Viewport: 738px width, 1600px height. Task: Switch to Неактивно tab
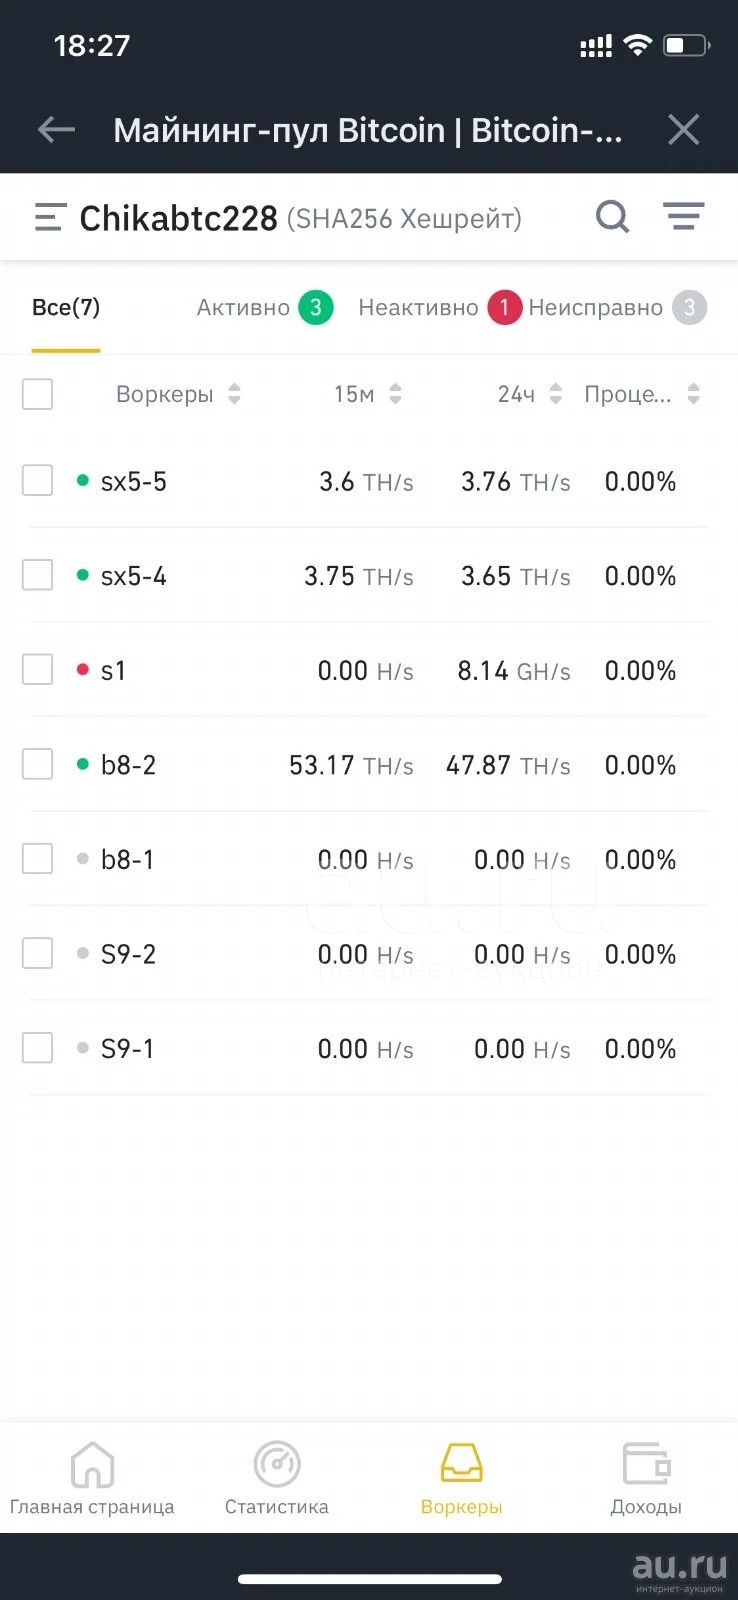point(440,308)
